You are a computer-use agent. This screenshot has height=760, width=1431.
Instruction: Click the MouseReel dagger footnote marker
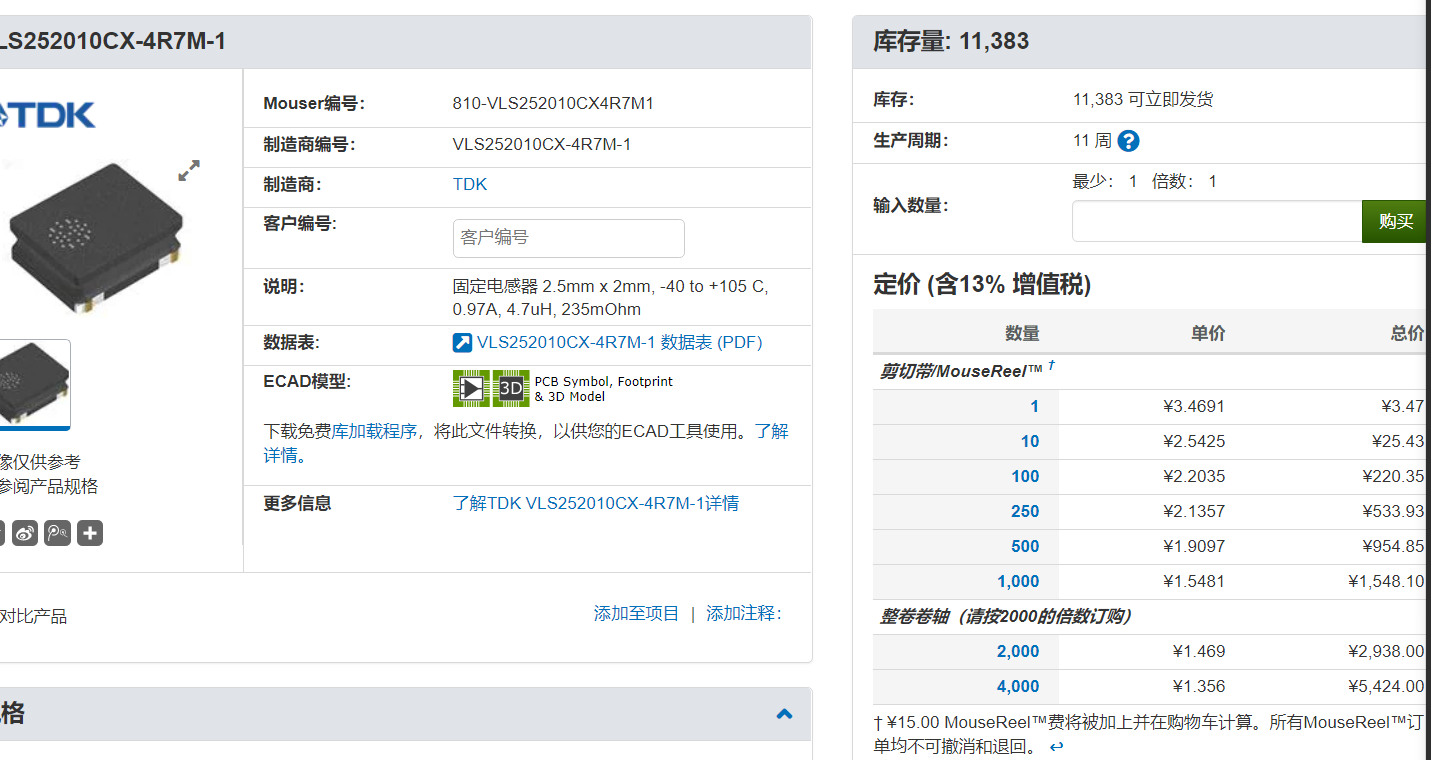click(1051, 367)
